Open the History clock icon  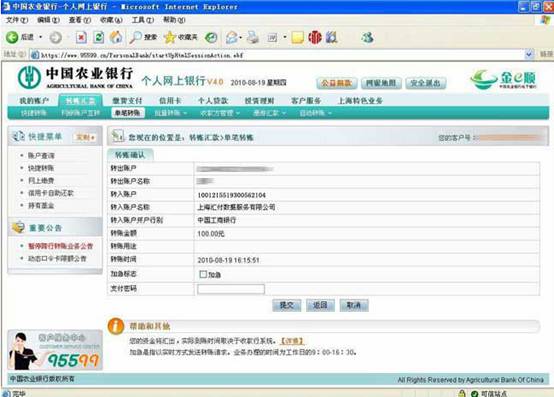click(x=211, y=37)
